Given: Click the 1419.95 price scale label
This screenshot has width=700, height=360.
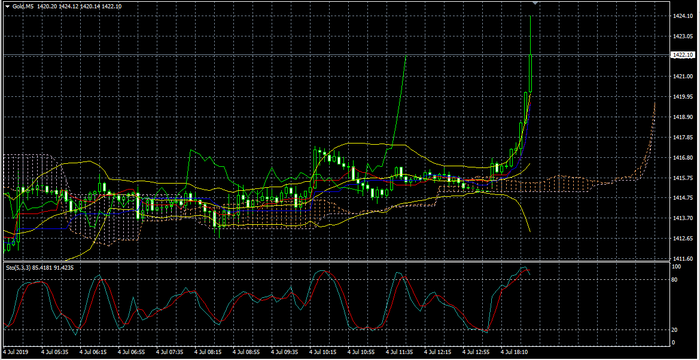Looking at the screenshot, I should tap(682, 96).
